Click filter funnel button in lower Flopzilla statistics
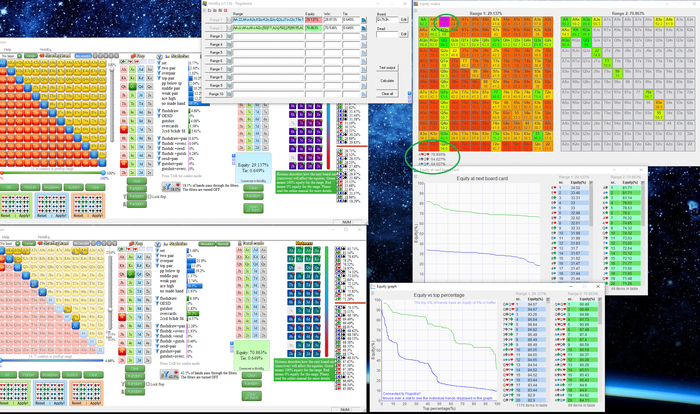Screen dimensions: 700x414 tap(170, 375)
